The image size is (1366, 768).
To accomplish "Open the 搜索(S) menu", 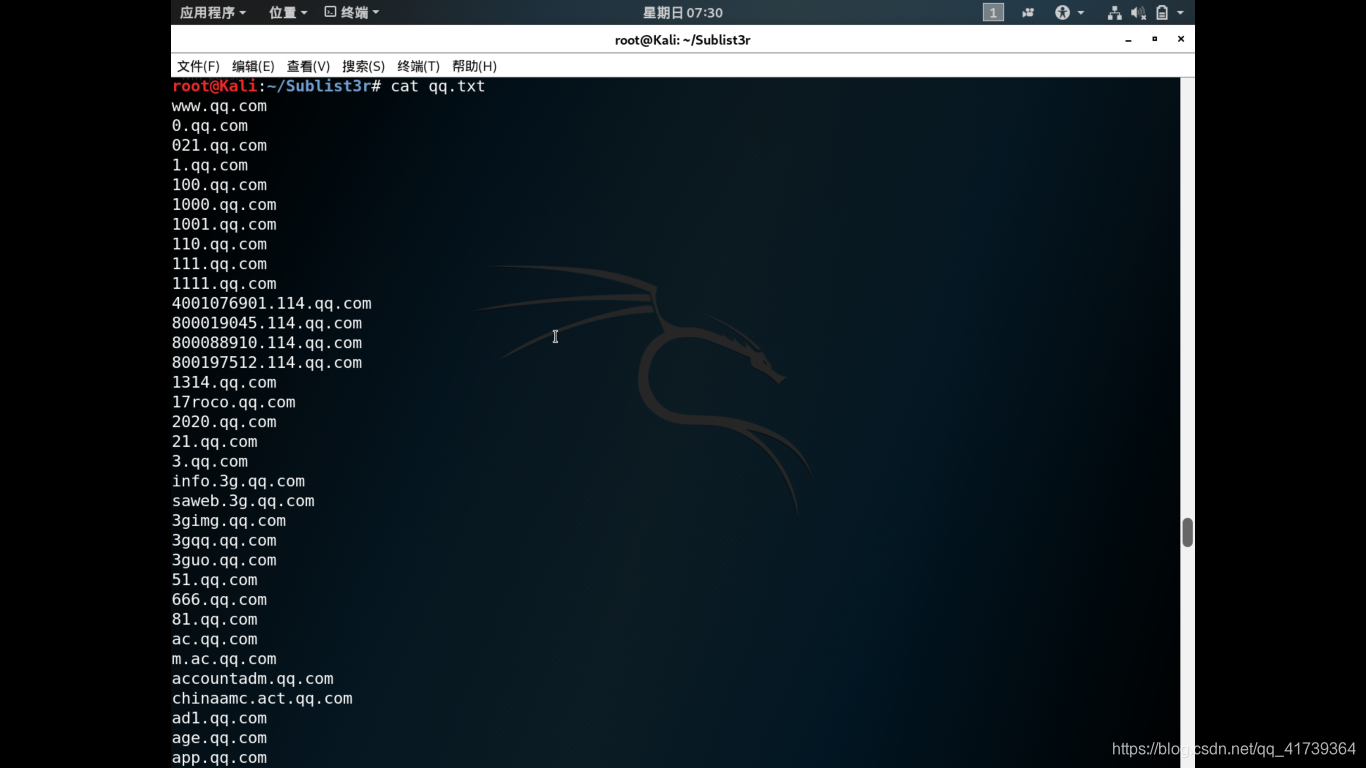I will [x=363, y=66].
